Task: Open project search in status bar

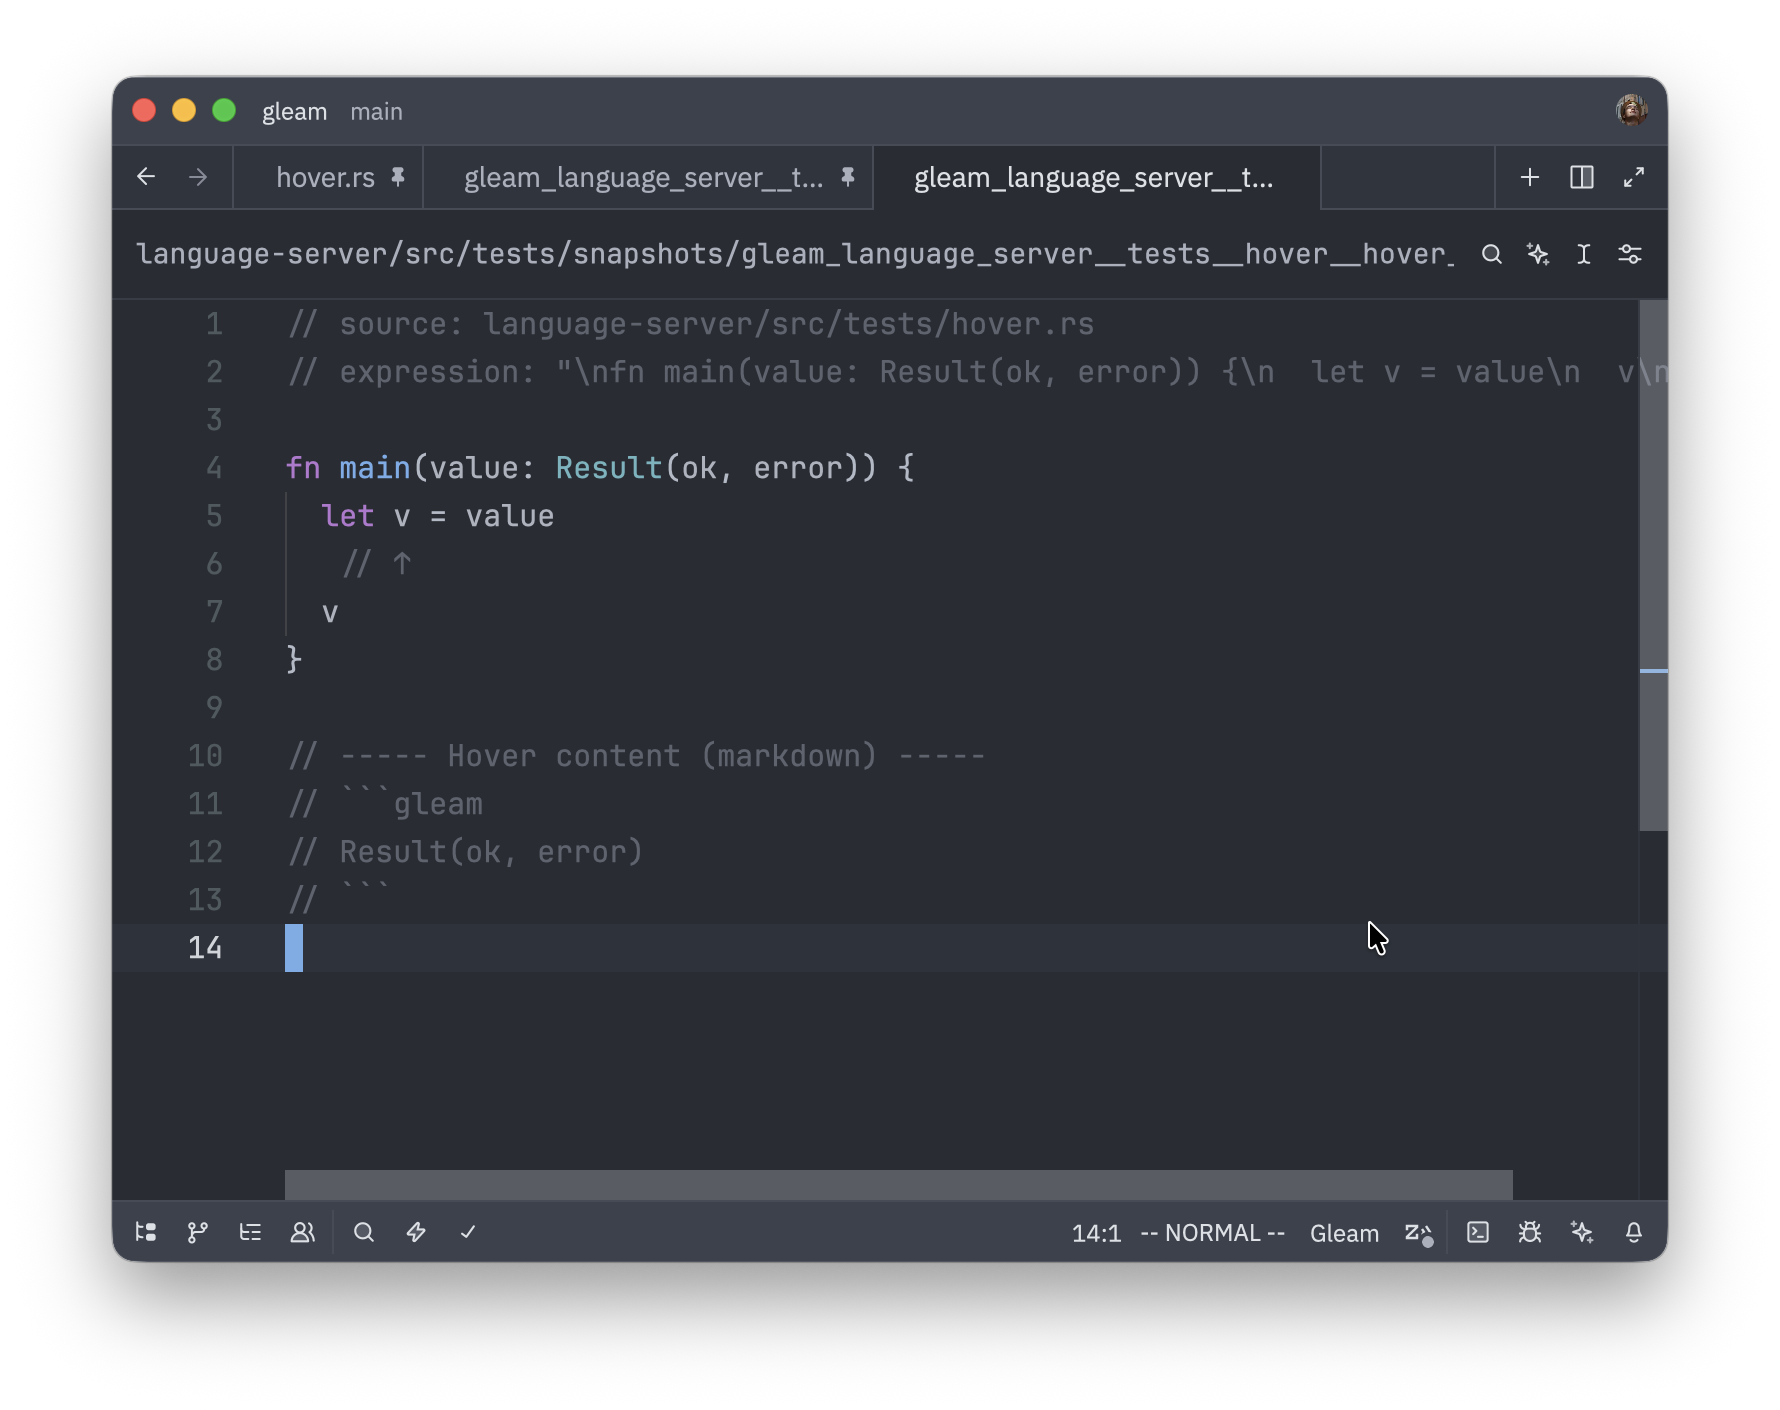Action: 364,1232
